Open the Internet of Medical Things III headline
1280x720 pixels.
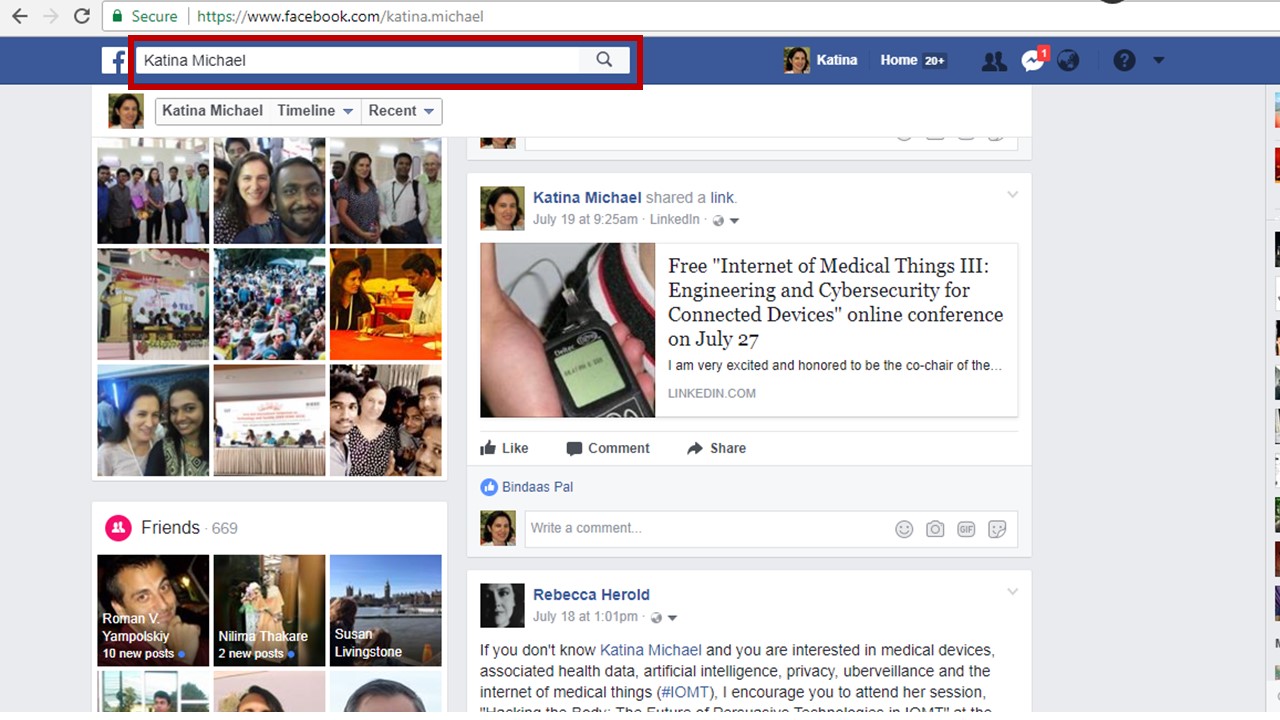835,302
